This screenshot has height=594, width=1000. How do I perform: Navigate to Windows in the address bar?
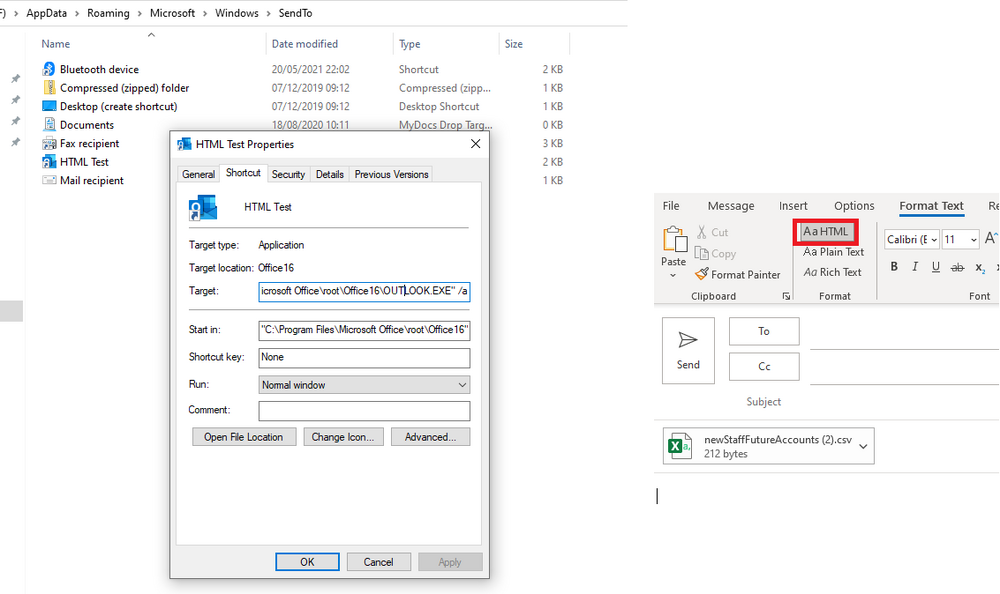[237, 13]
